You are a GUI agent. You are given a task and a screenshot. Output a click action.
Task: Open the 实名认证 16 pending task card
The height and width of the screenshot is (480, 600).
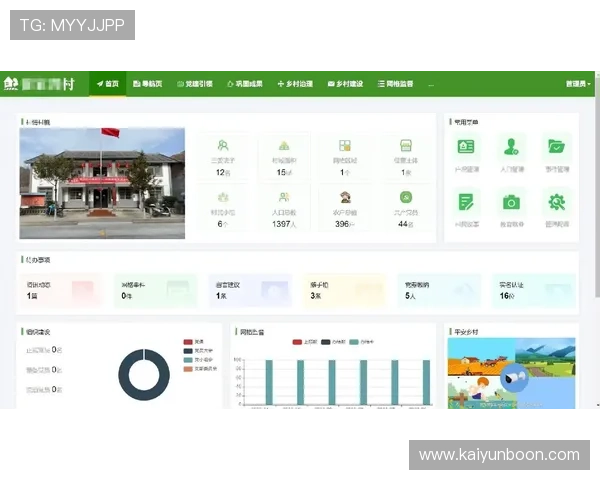535,290
